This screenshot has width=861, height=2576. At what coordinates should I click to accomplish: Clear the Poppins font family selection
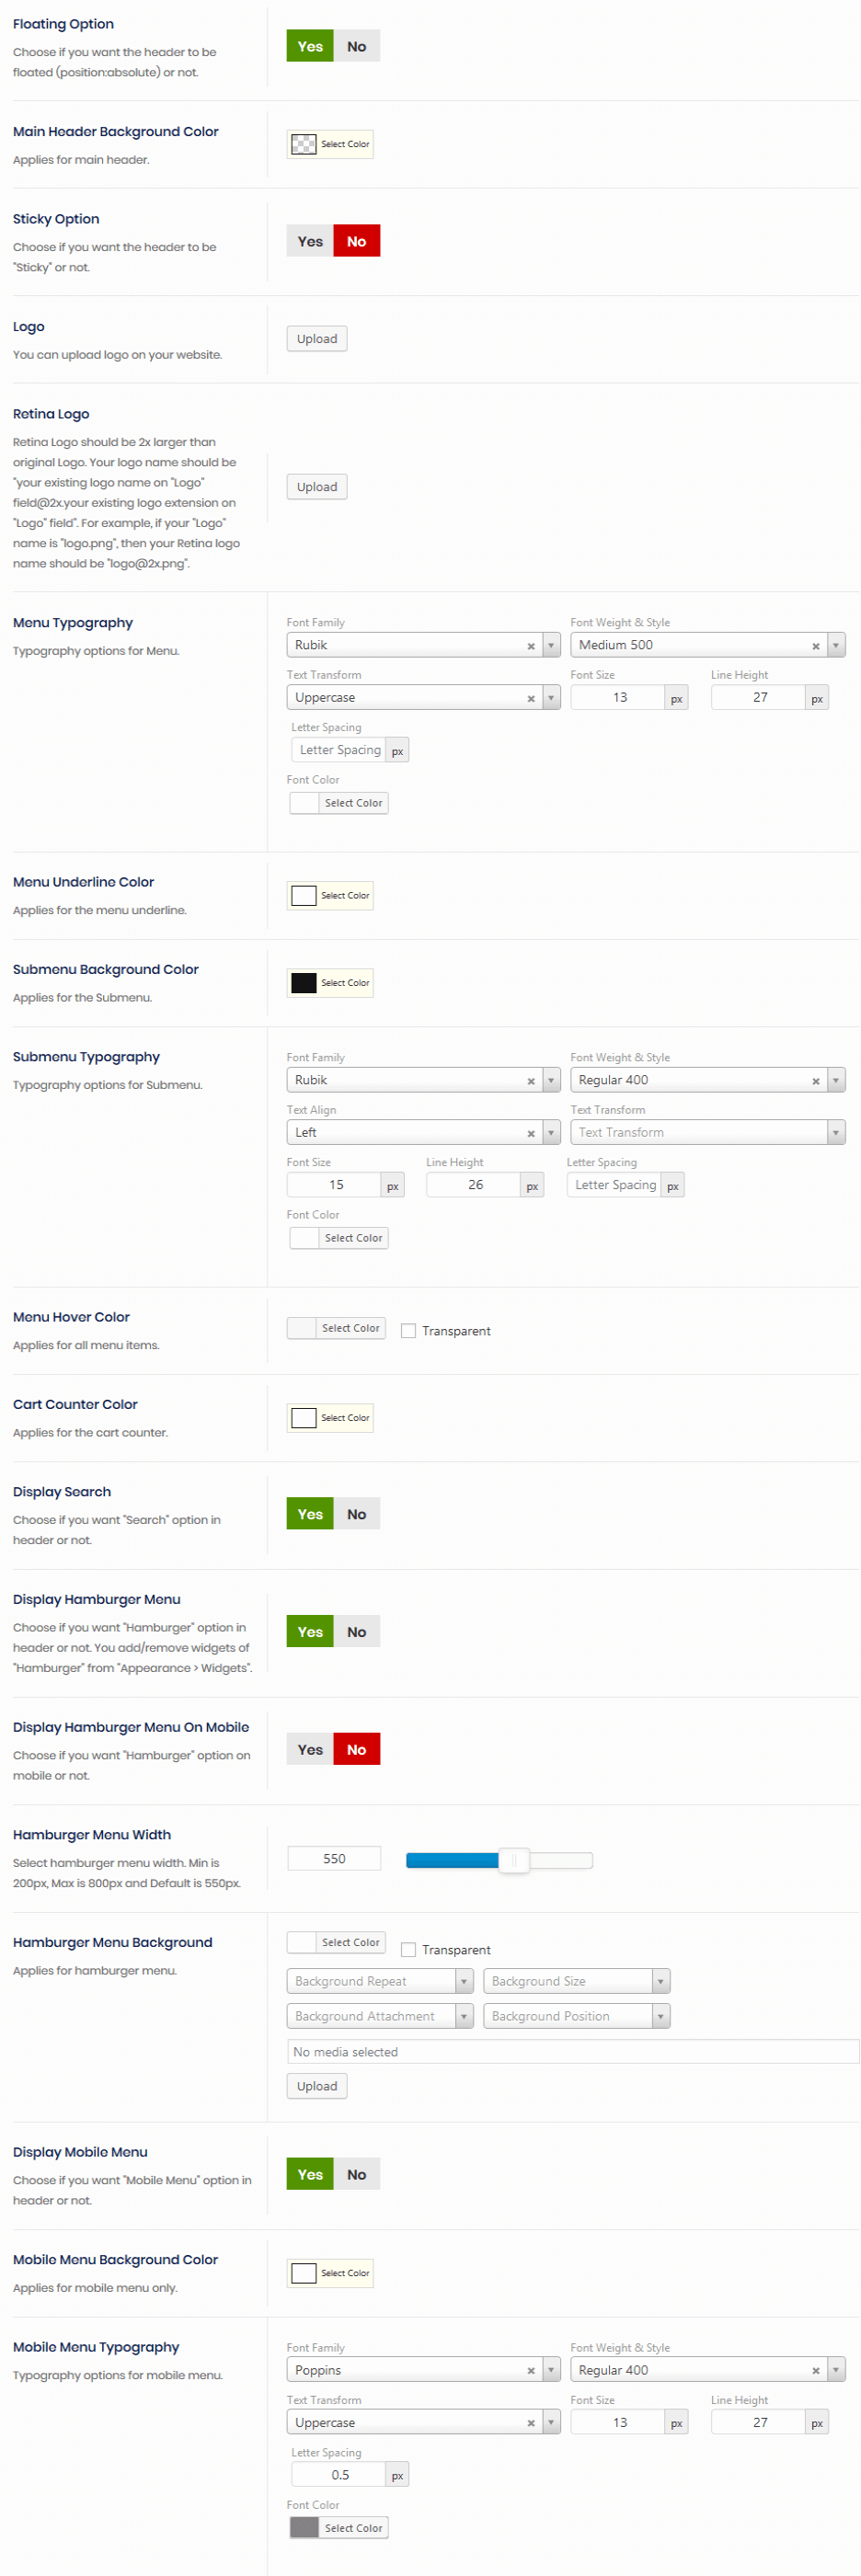click(531, 2370)
